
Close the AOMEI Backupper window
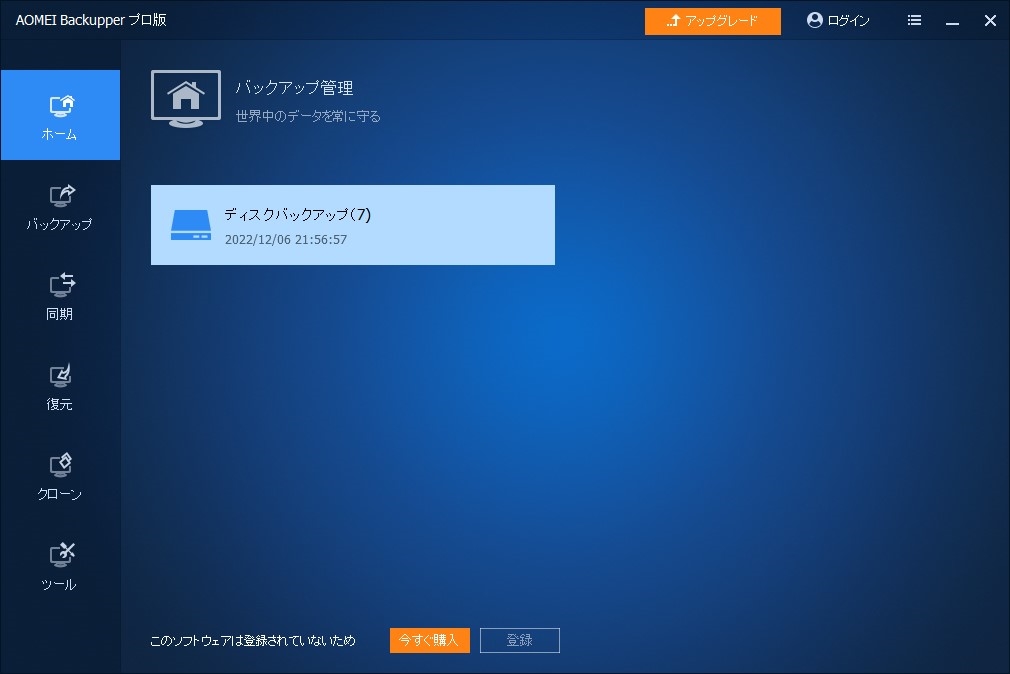[x=990, y=21]
